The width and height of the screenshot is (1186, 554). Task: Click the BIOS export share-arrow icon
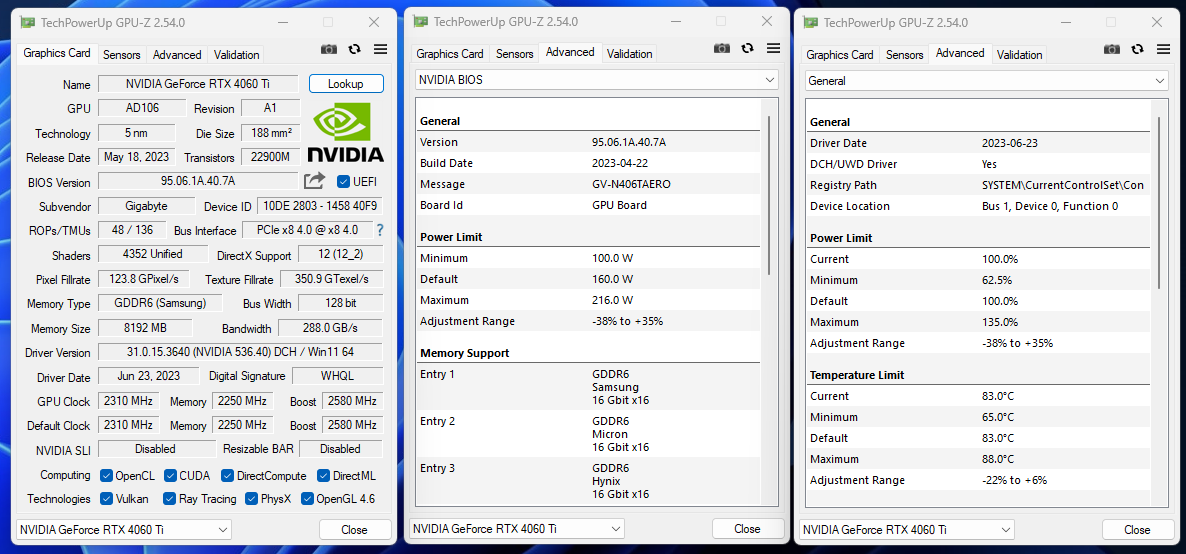coord(314,182)
